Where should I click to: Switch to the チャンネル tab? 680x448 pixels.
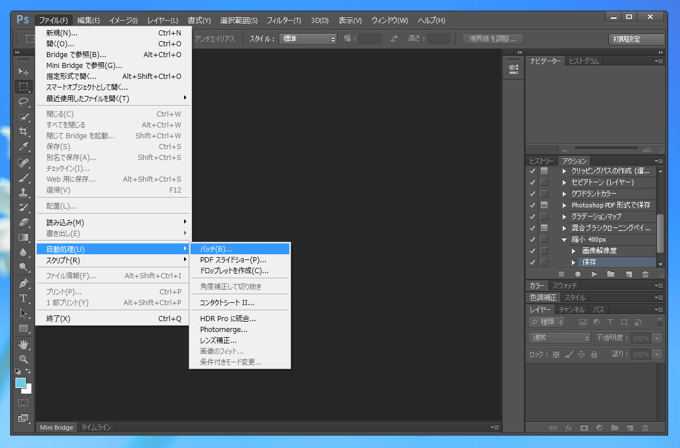click(x=572, y=309)
